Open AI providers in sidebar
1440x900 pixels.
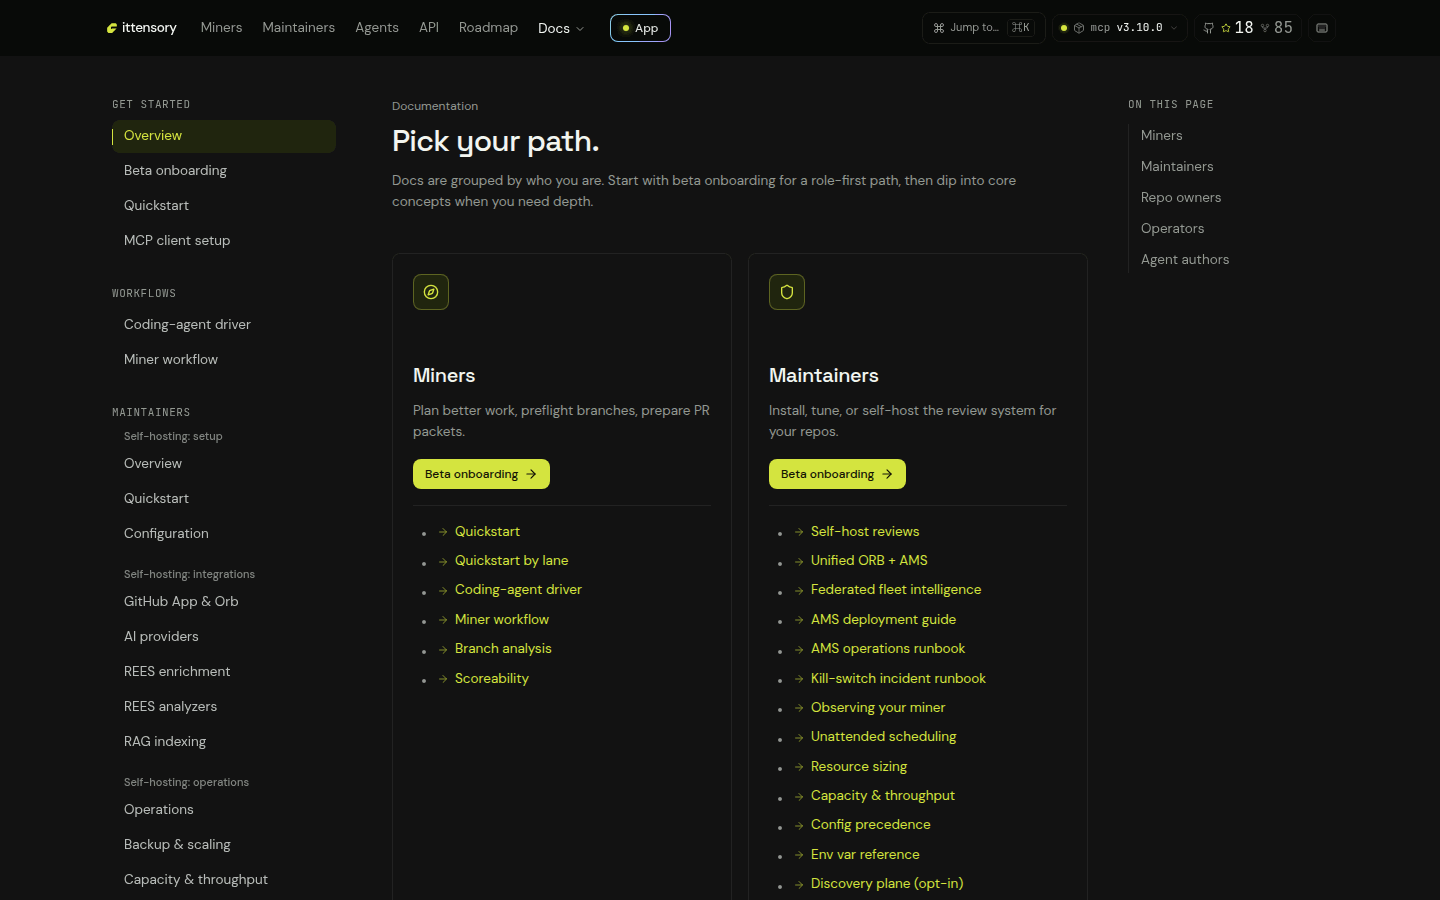point(223,637)
